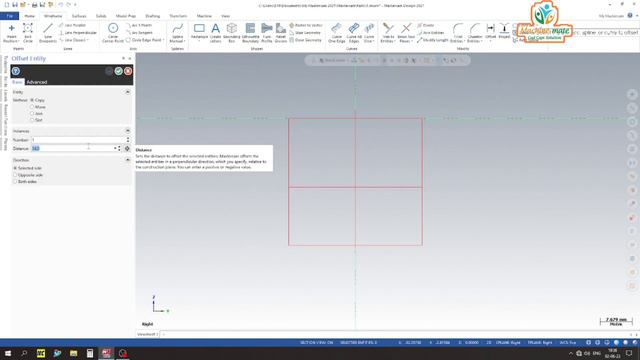
Task: Select Fillet Entities tool
Action: 458,33
